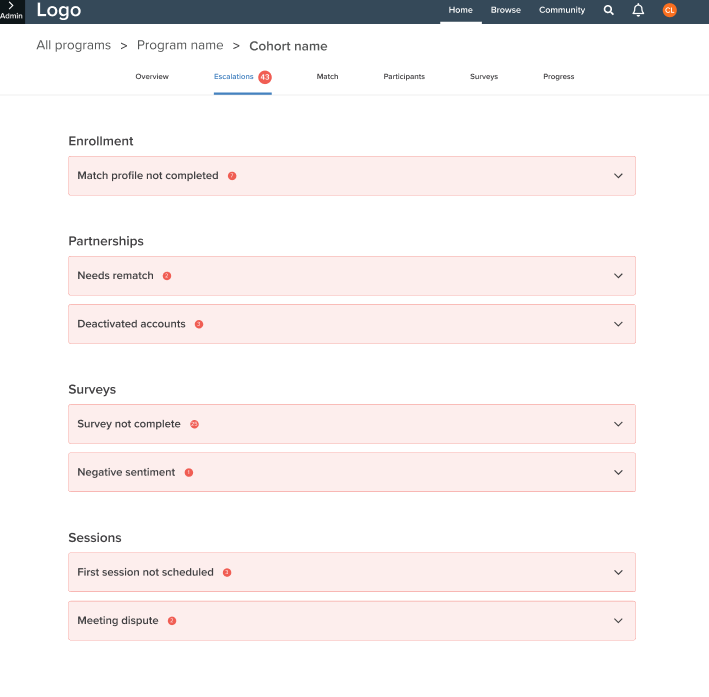Click the Partnerships section heading
Viewport: 709px width, 697px height.
(x=106, y=241)
